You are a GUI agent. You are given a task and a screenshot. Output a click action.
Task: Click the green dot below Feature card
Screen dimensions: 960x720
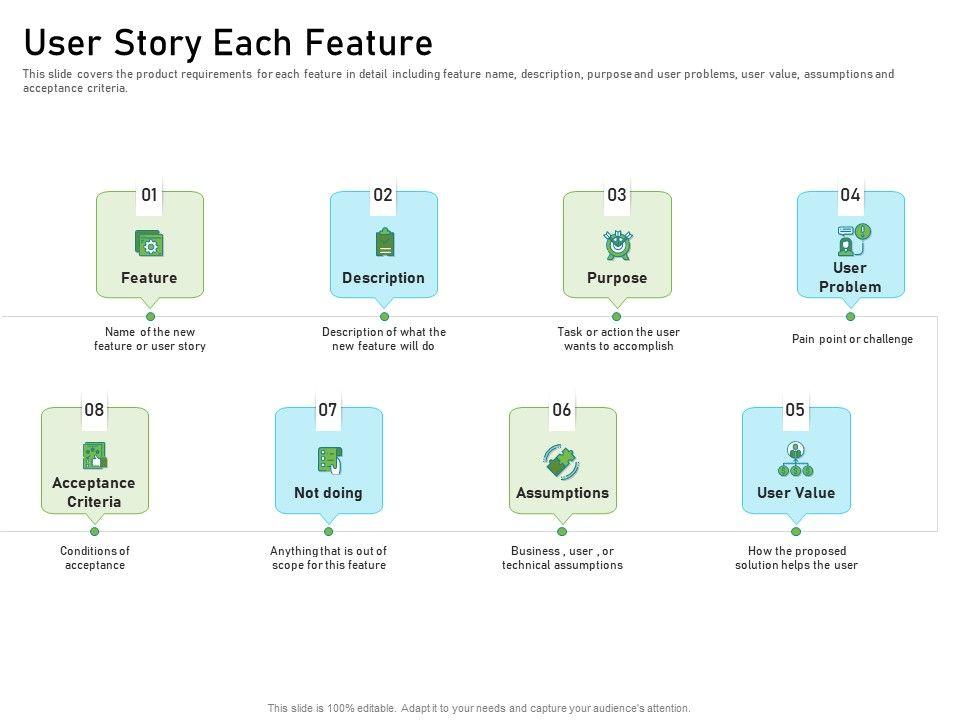[x=150, y=316]
